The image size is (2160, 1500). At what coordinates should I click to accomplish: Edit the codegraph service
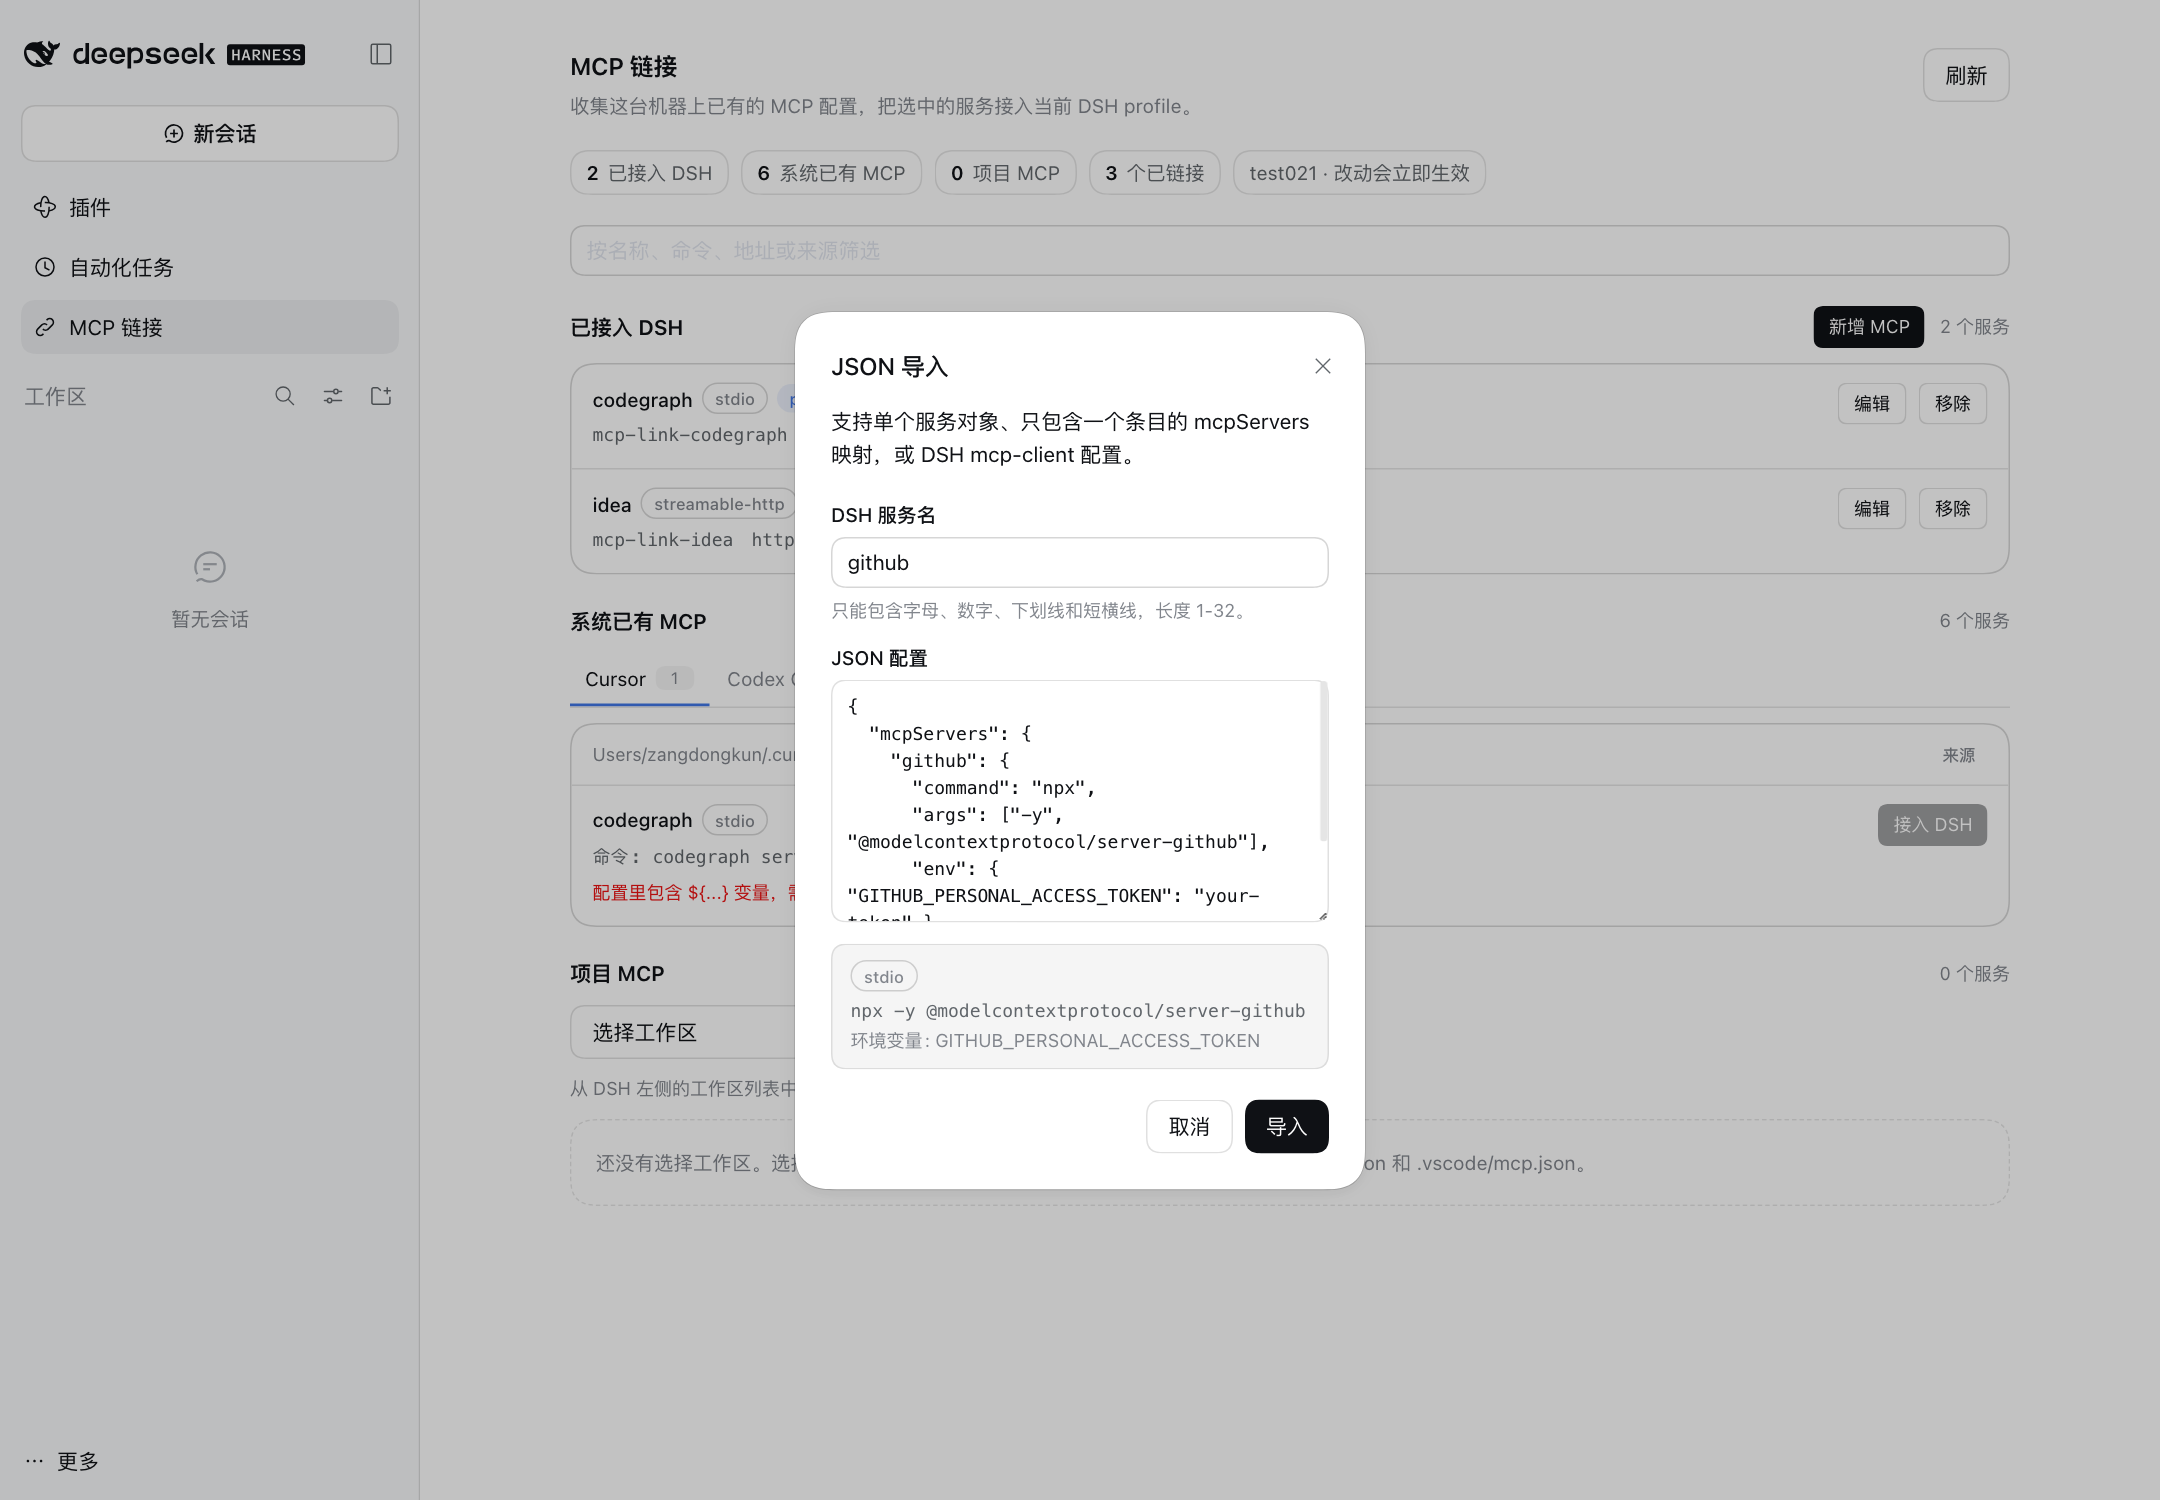coord(1872,403)
